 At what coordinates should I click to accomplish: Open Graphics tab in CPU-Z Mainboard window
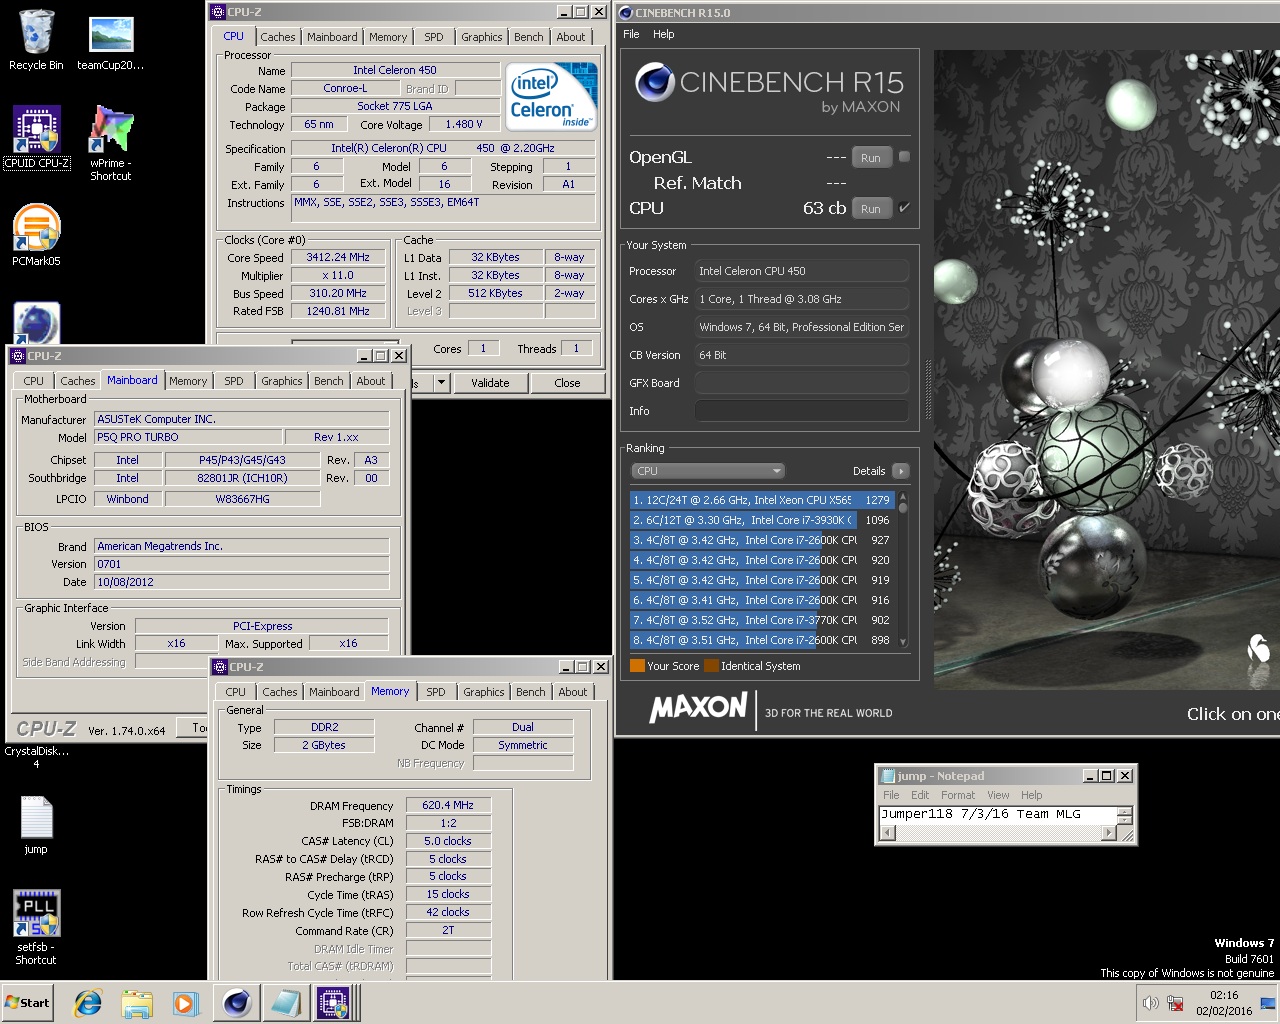pos(281,381)
